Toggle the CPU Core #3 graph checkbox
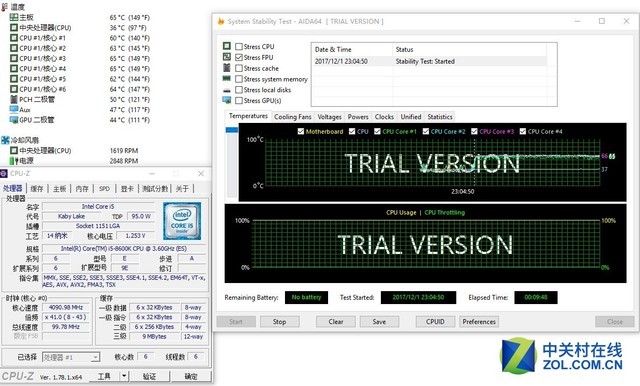The image size is (640, 386). 474,131
